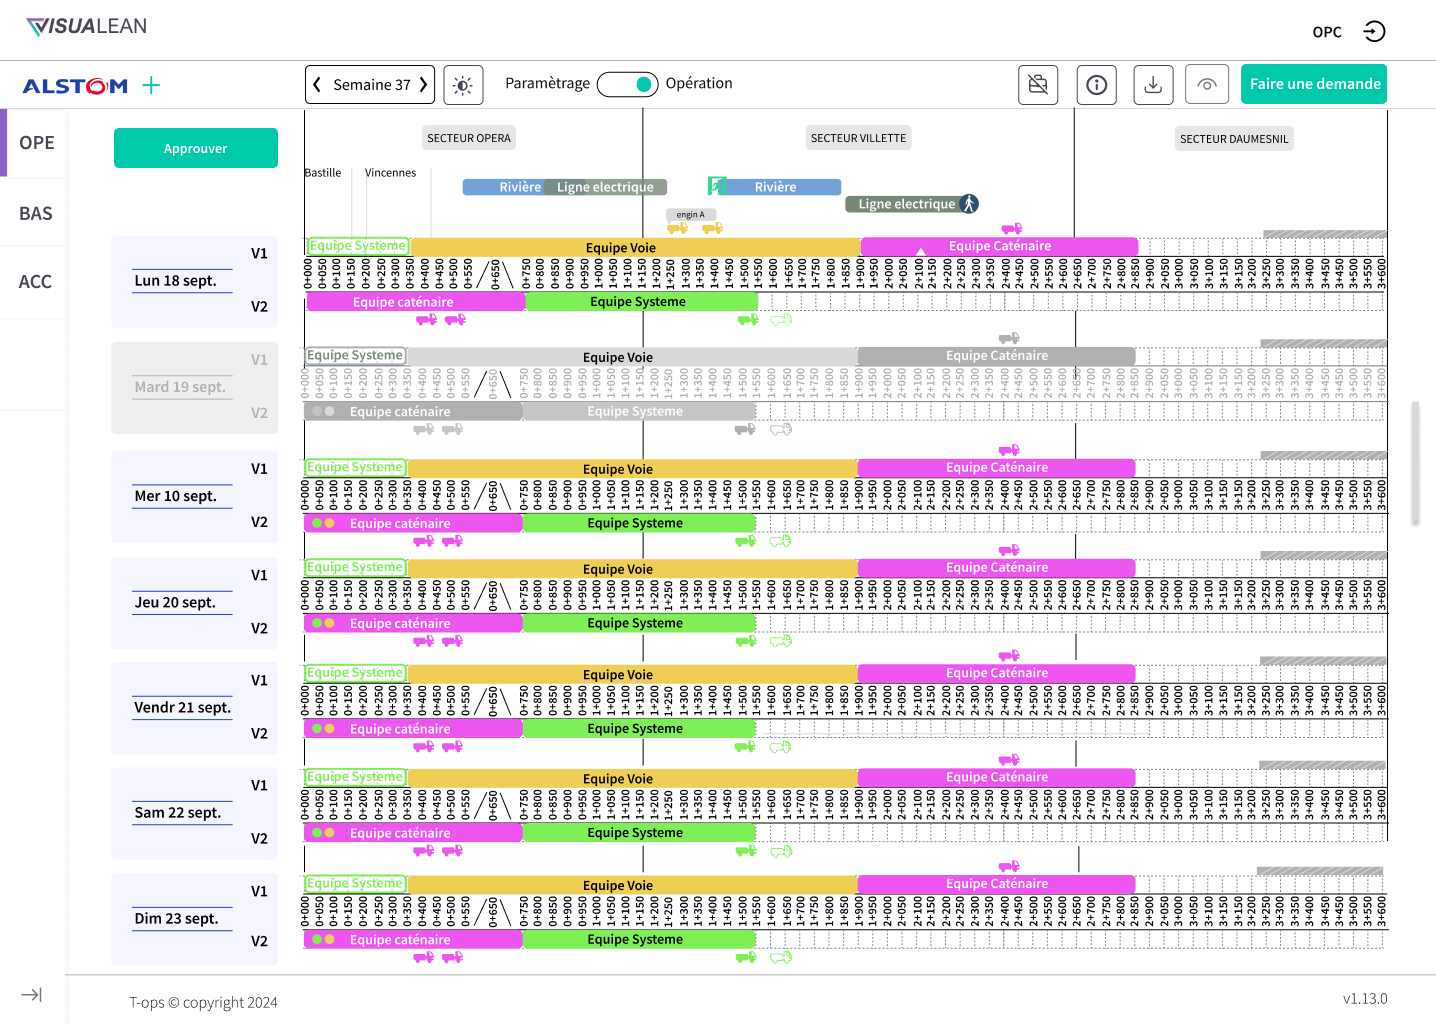Image resolution: width=1436 pixels, height=1024 pixels.
Task: Toggle the eye visibility button
Action: pos(1207,85)
